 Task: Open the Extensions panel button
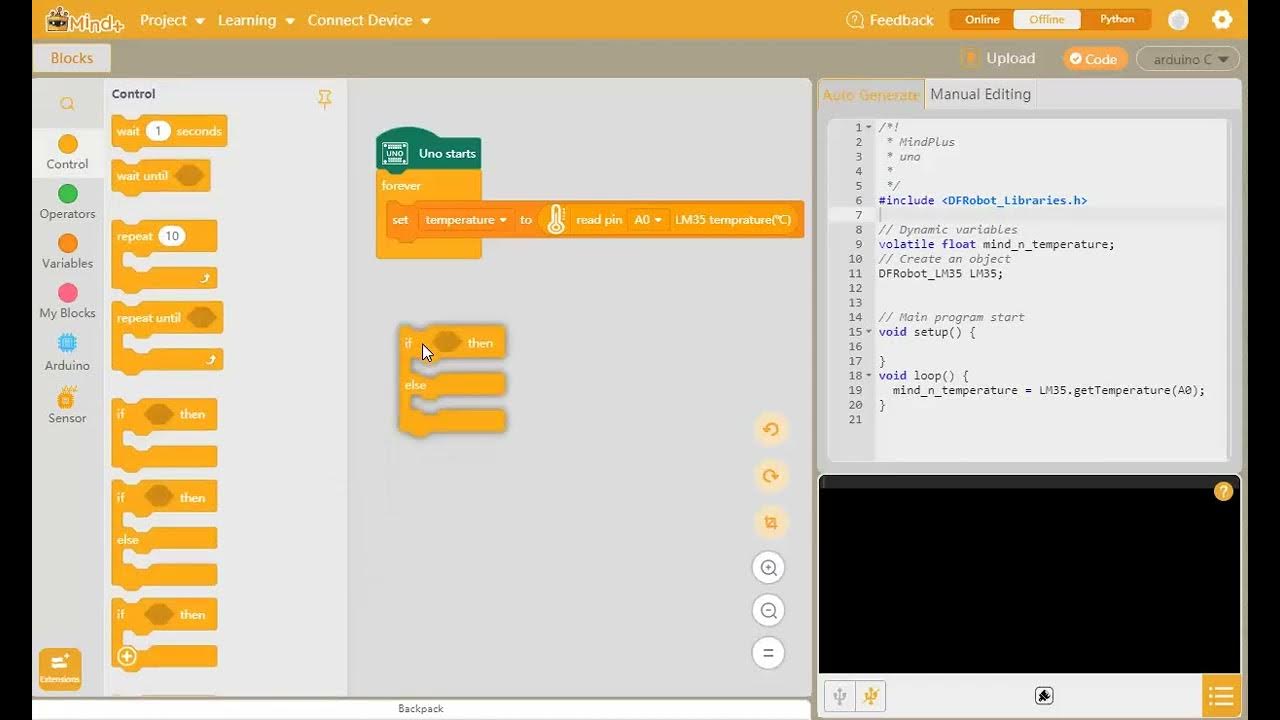coord(60,669)
